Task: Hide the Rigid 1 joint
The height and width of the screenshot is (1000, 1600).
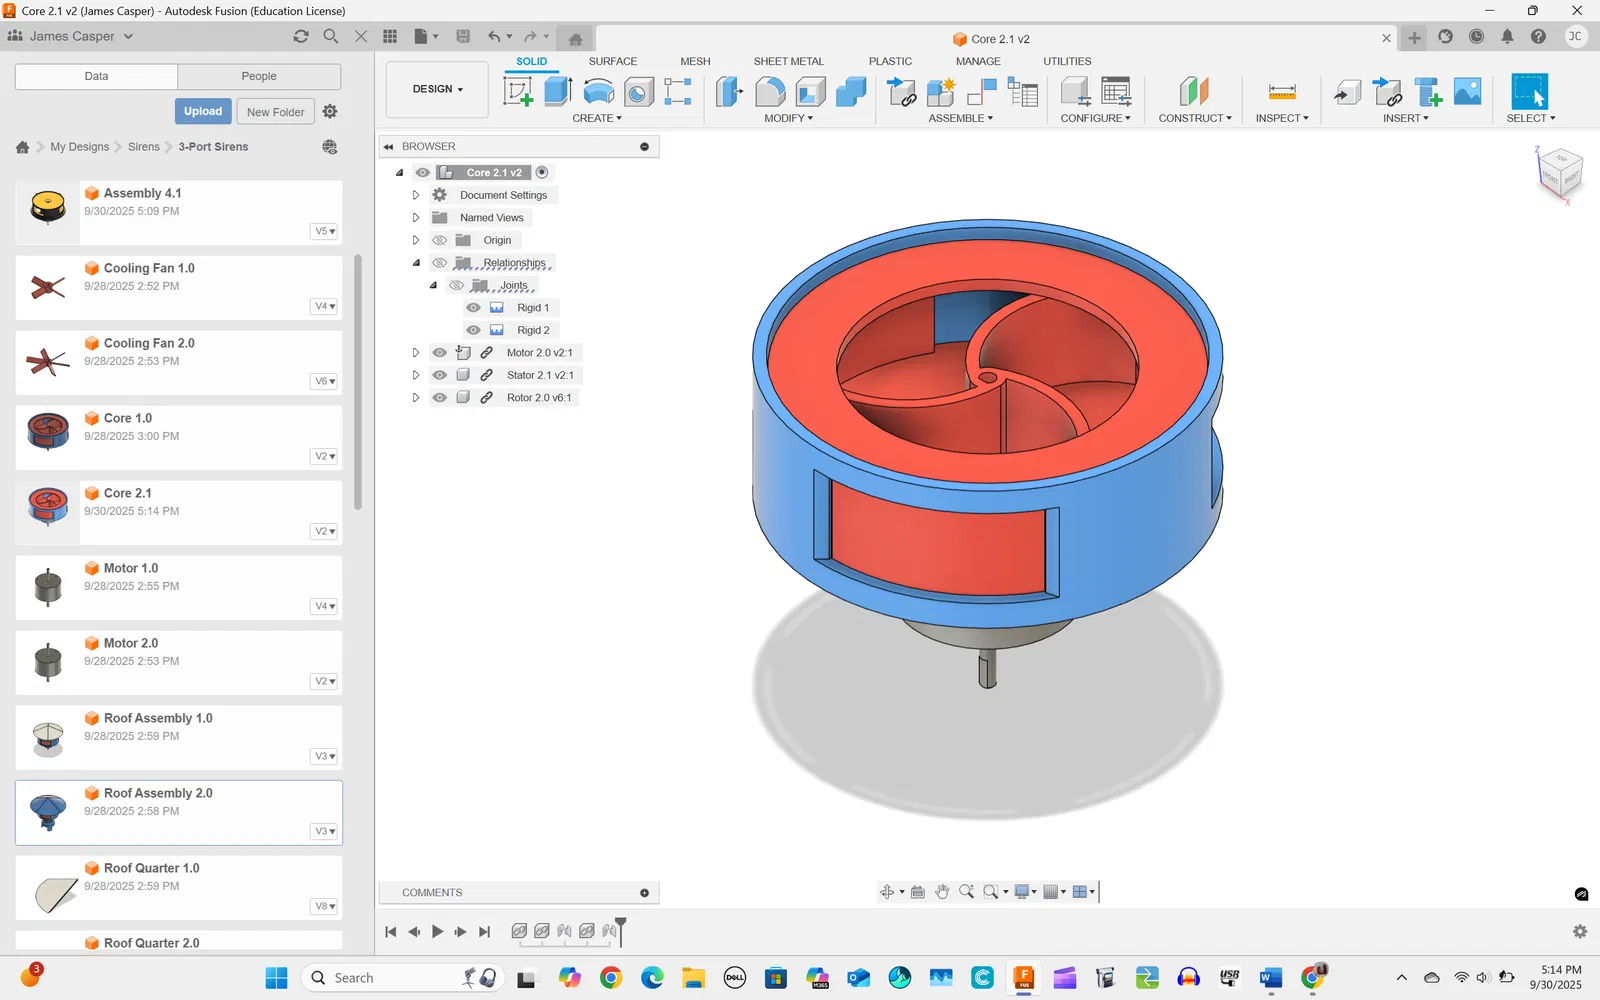Action: (474, 308)
